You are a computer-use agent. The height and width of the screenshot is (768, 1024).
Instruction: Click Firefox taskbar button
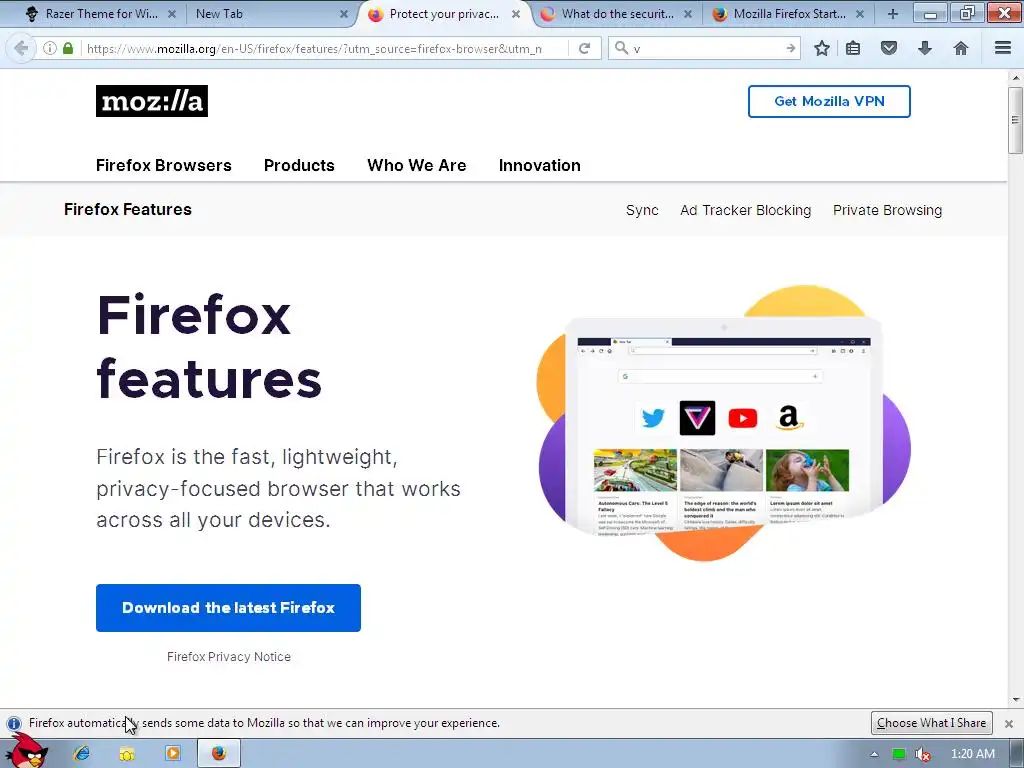(x=219, y=754)
